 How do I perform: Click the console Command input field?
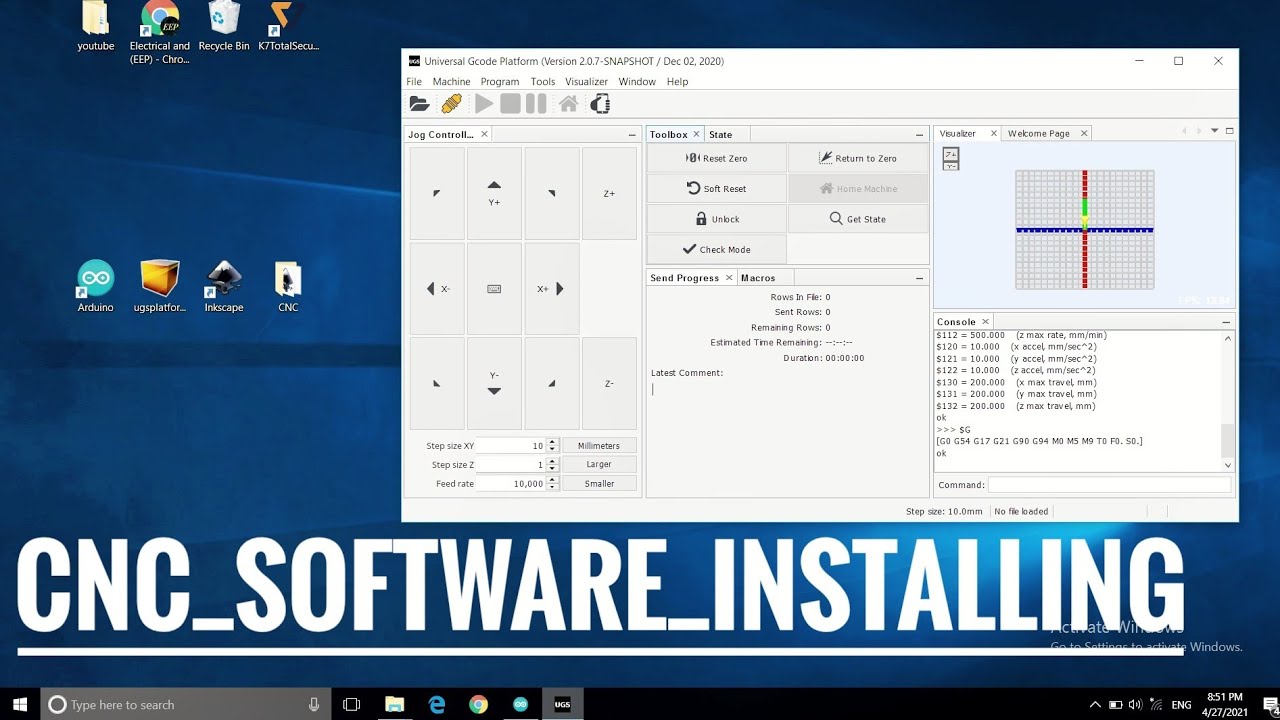click(1110, 485)
